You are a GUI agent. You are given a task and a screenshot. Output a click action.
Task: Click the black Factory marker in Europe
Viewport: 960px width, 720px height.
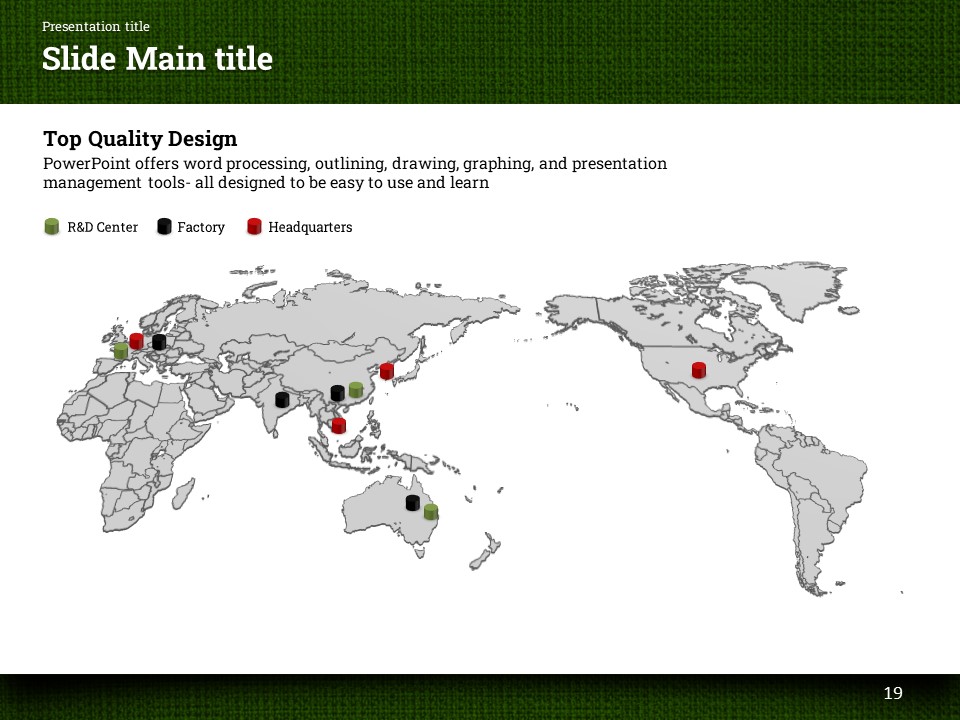coord(158,342)
